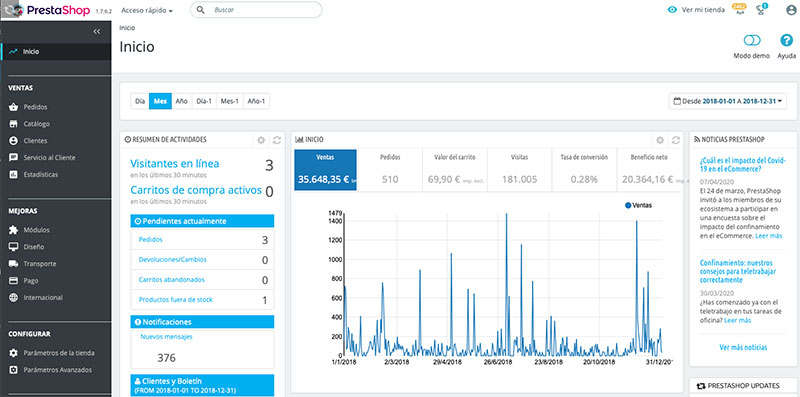800x397 pixels.
Task: Open the Carritos de compra activos link
Action: pos(196,190)
